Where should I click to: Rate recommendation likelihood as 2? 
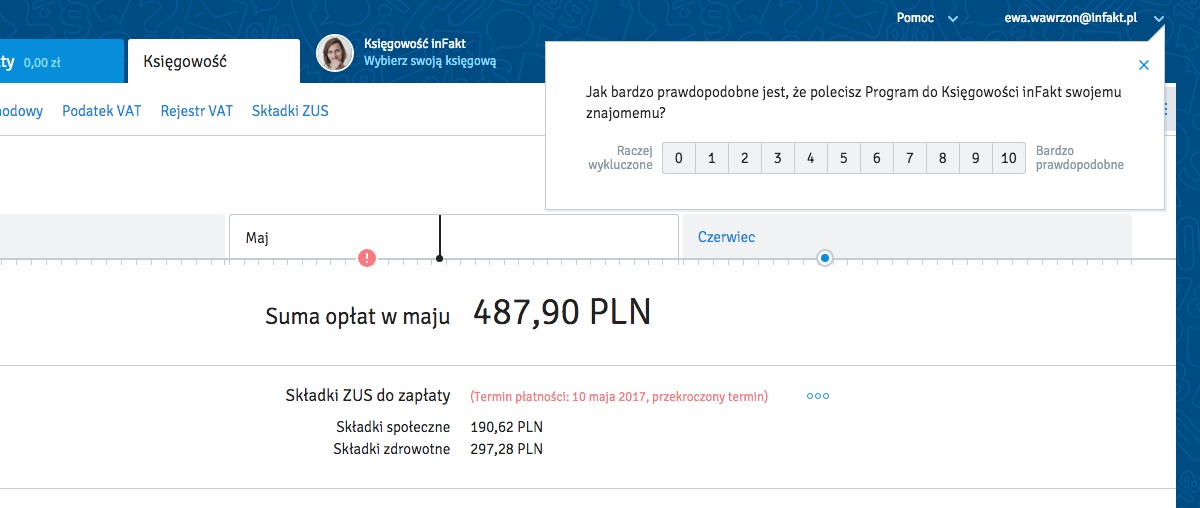coord(745,158)
